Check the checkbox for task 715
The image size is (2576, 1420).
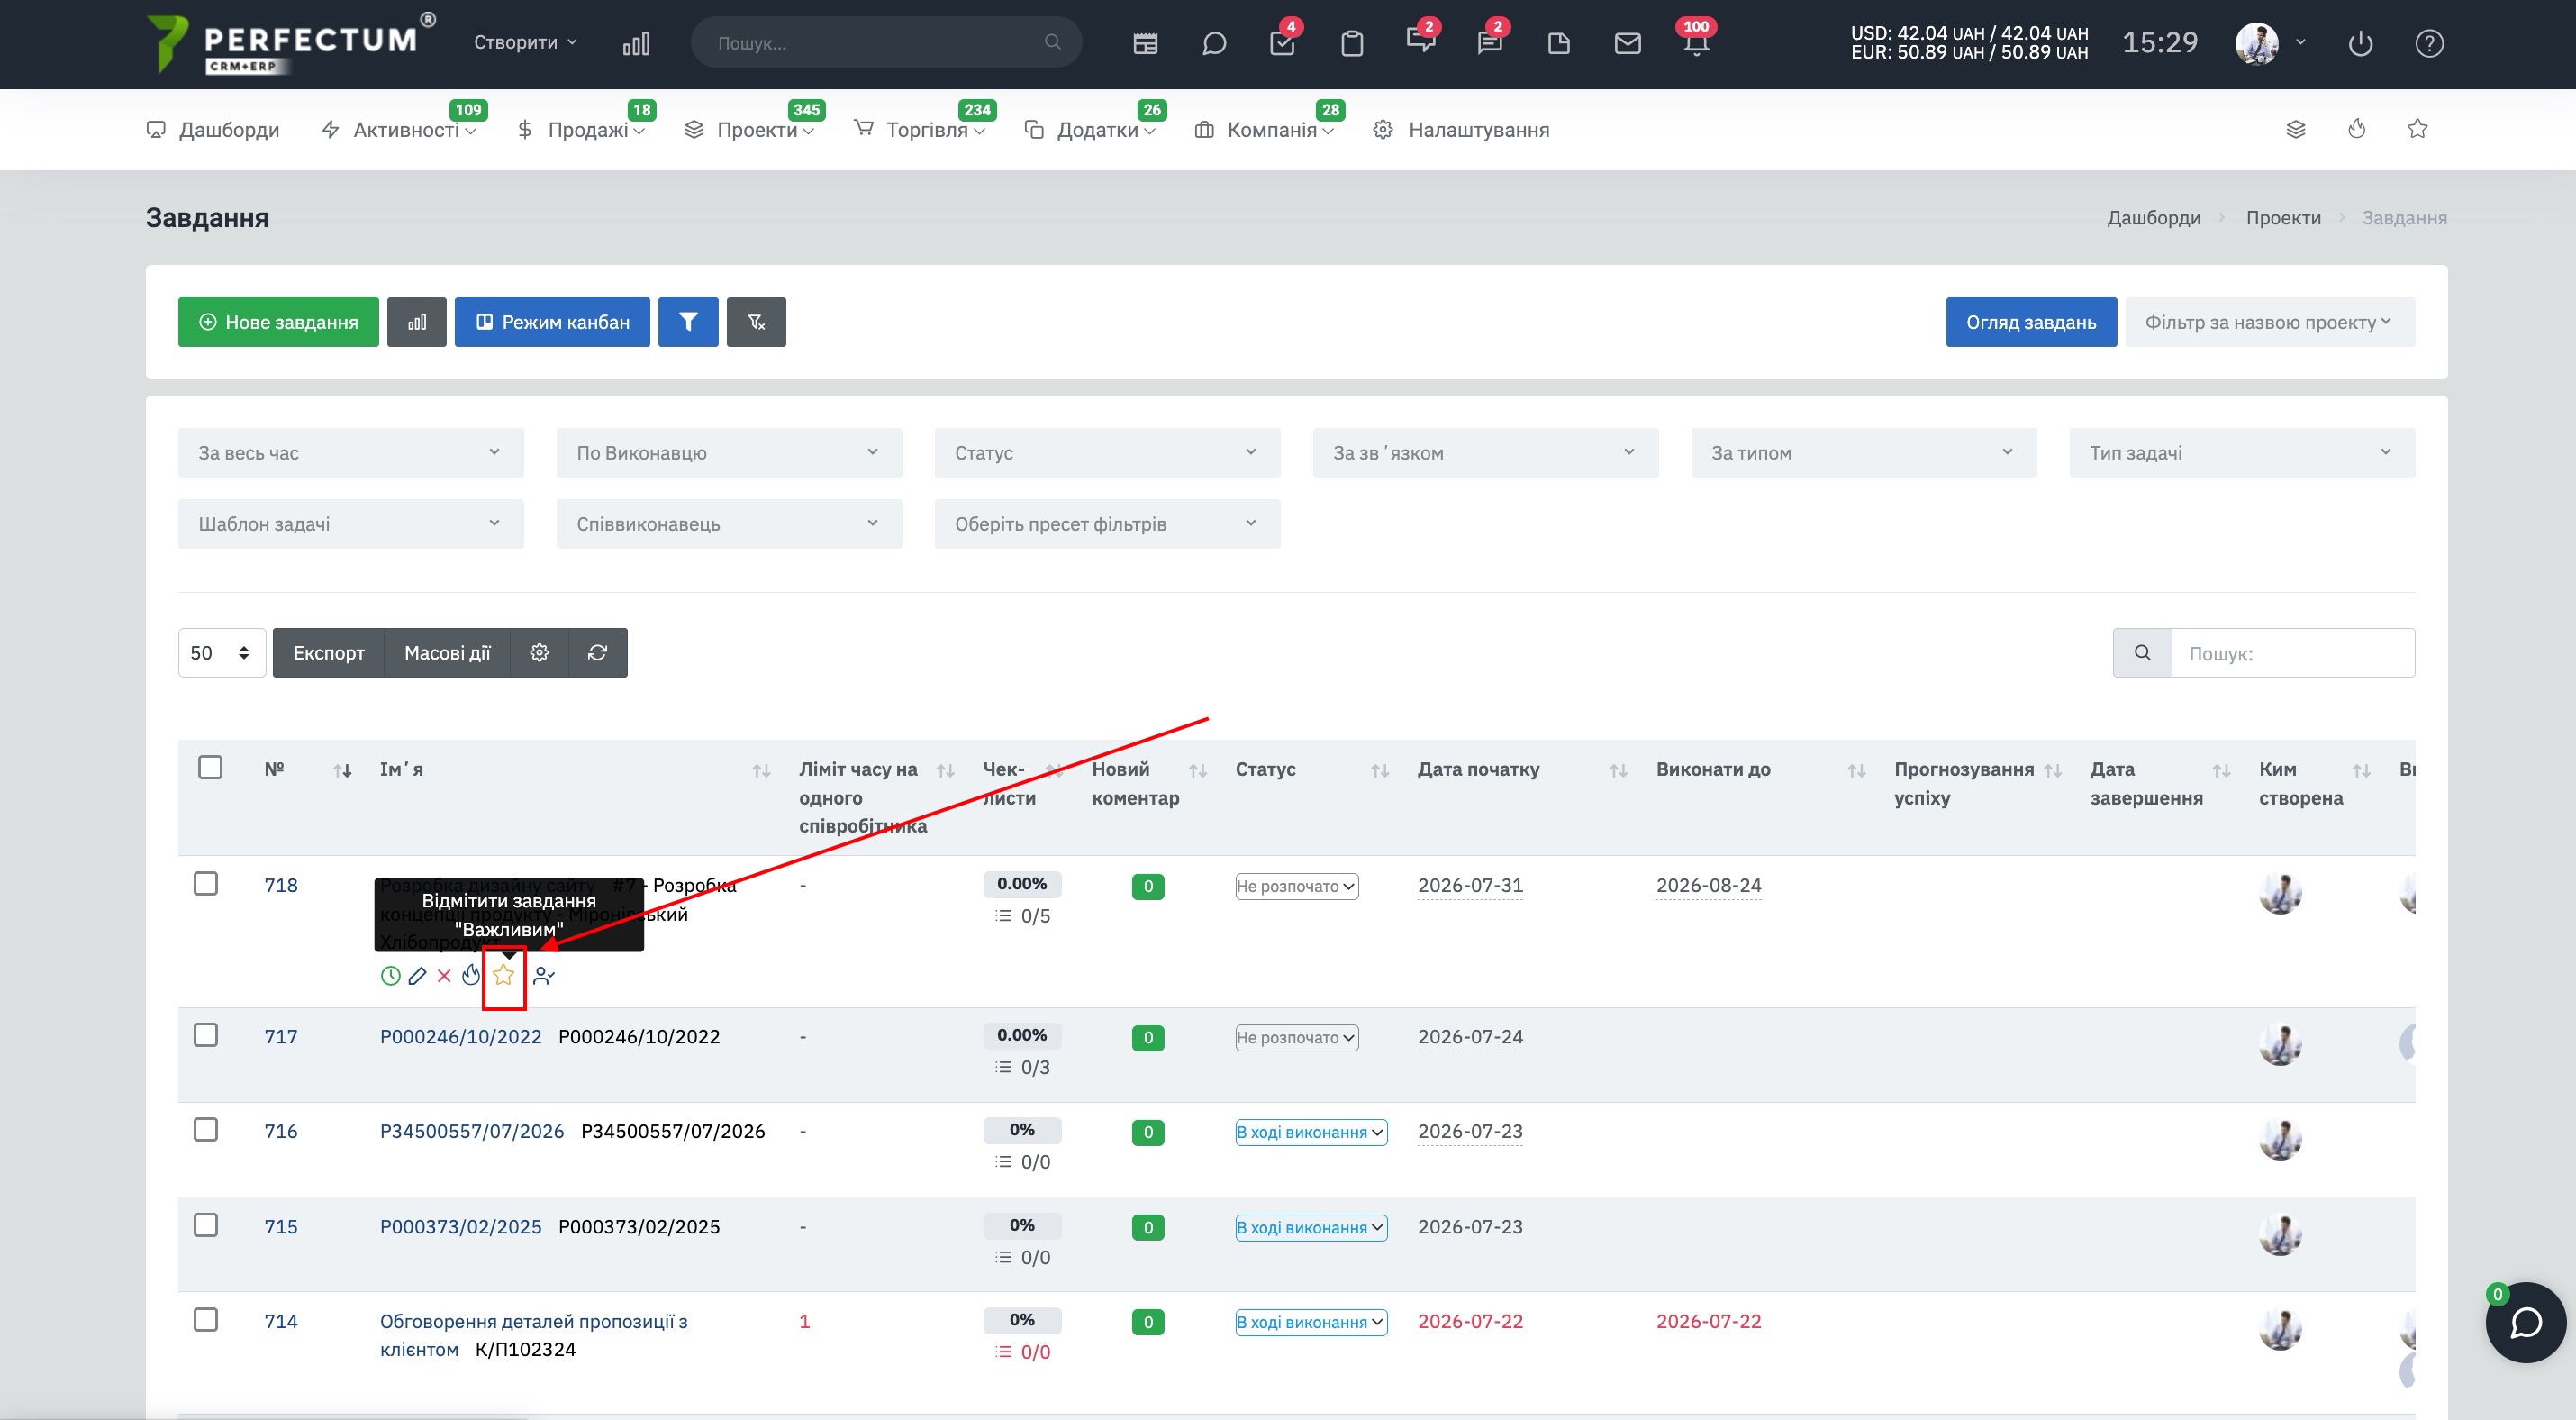coord(206,1225)
